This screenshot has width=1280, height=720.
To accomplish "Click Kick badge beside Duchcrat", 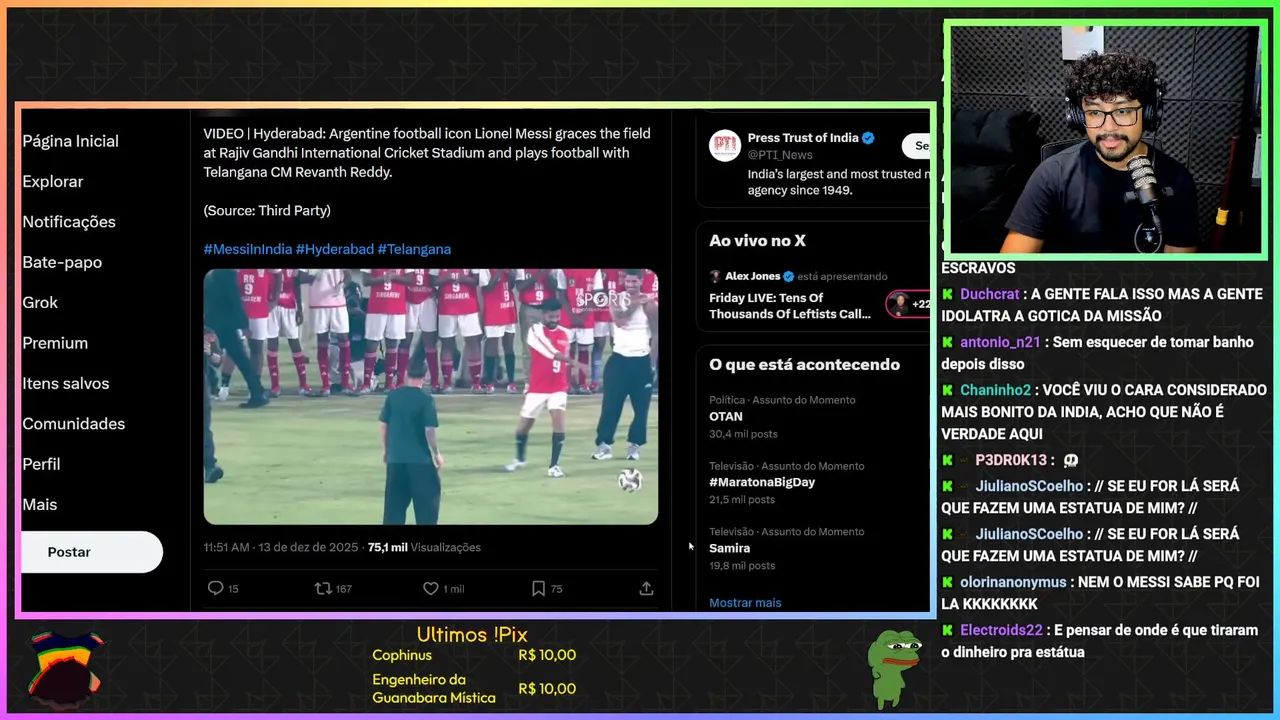I will click(x=947, y=294).
